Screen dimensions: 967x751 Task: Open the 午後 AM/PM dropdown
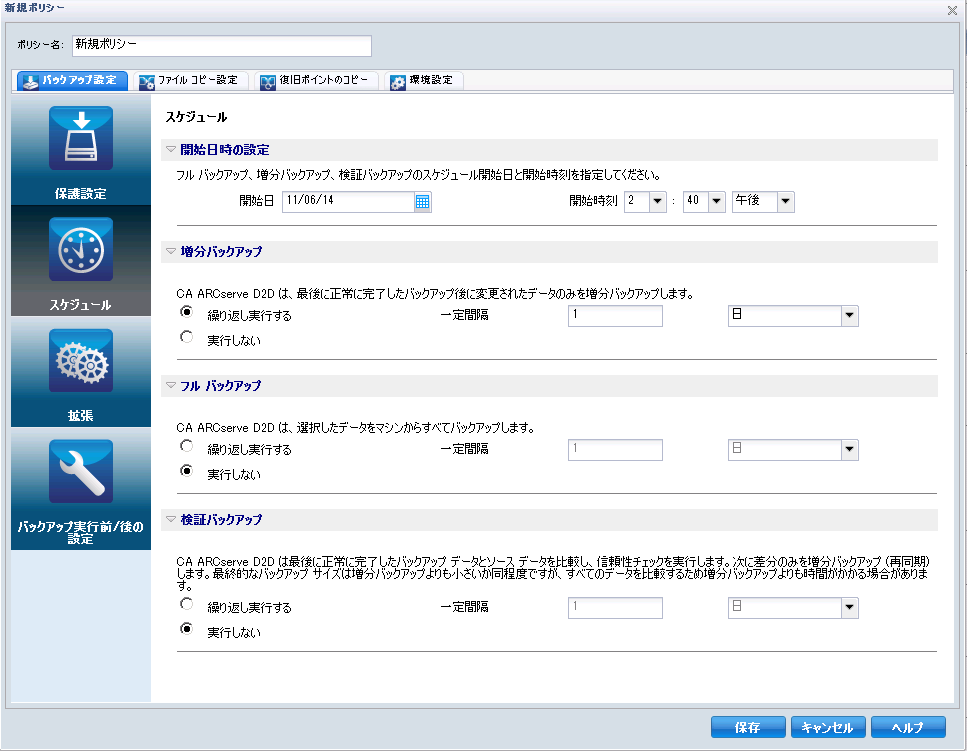(x=785, y=202)
